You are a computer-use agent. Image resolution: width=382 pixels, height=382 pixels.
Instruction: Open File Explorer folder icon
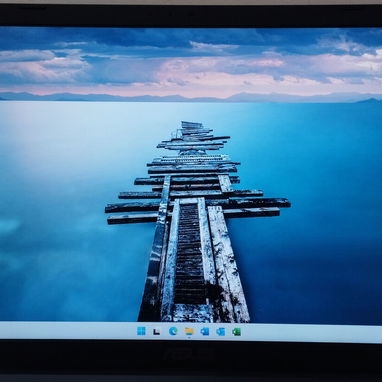click(189, 331)
